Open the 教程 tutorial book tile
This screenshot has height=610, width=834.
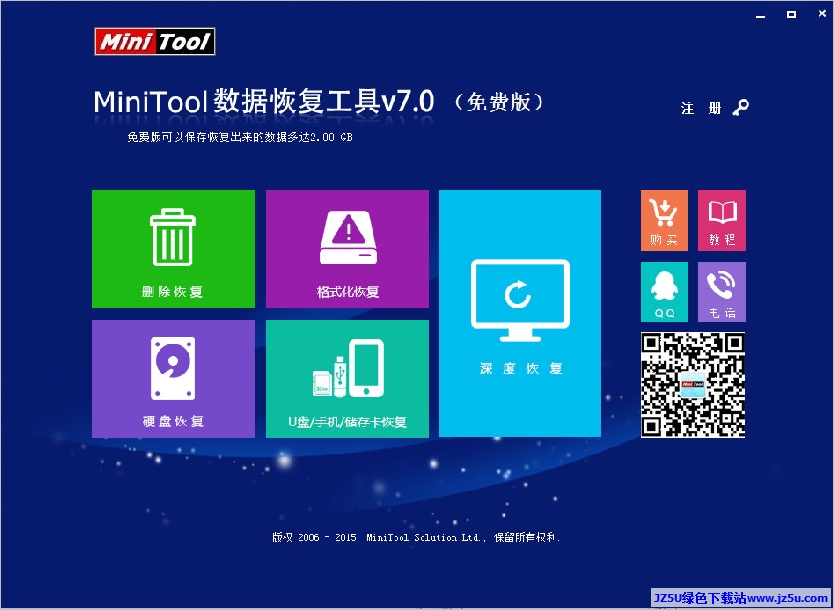[722, 220]
